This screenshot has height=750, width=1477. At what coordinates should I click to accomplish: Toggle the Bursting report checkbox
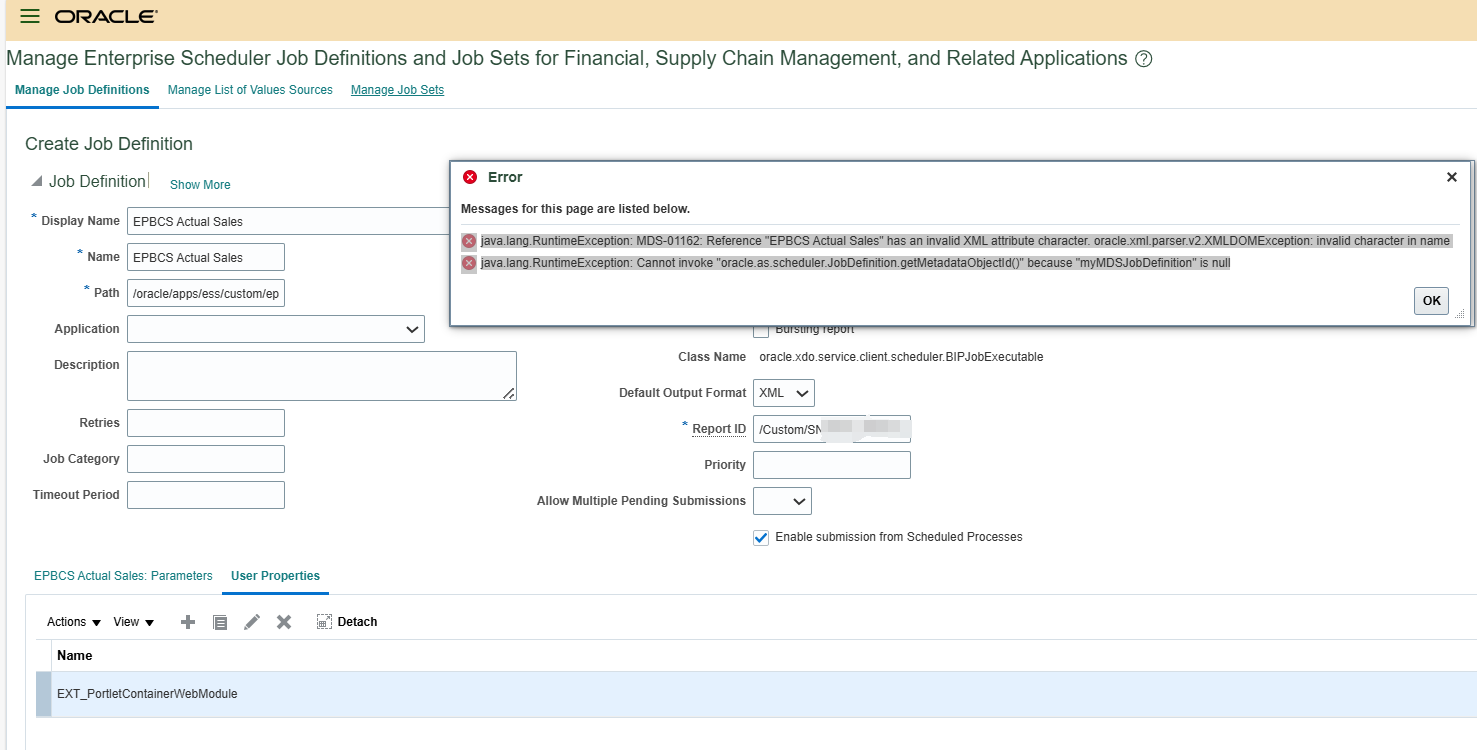click(761, 329)
